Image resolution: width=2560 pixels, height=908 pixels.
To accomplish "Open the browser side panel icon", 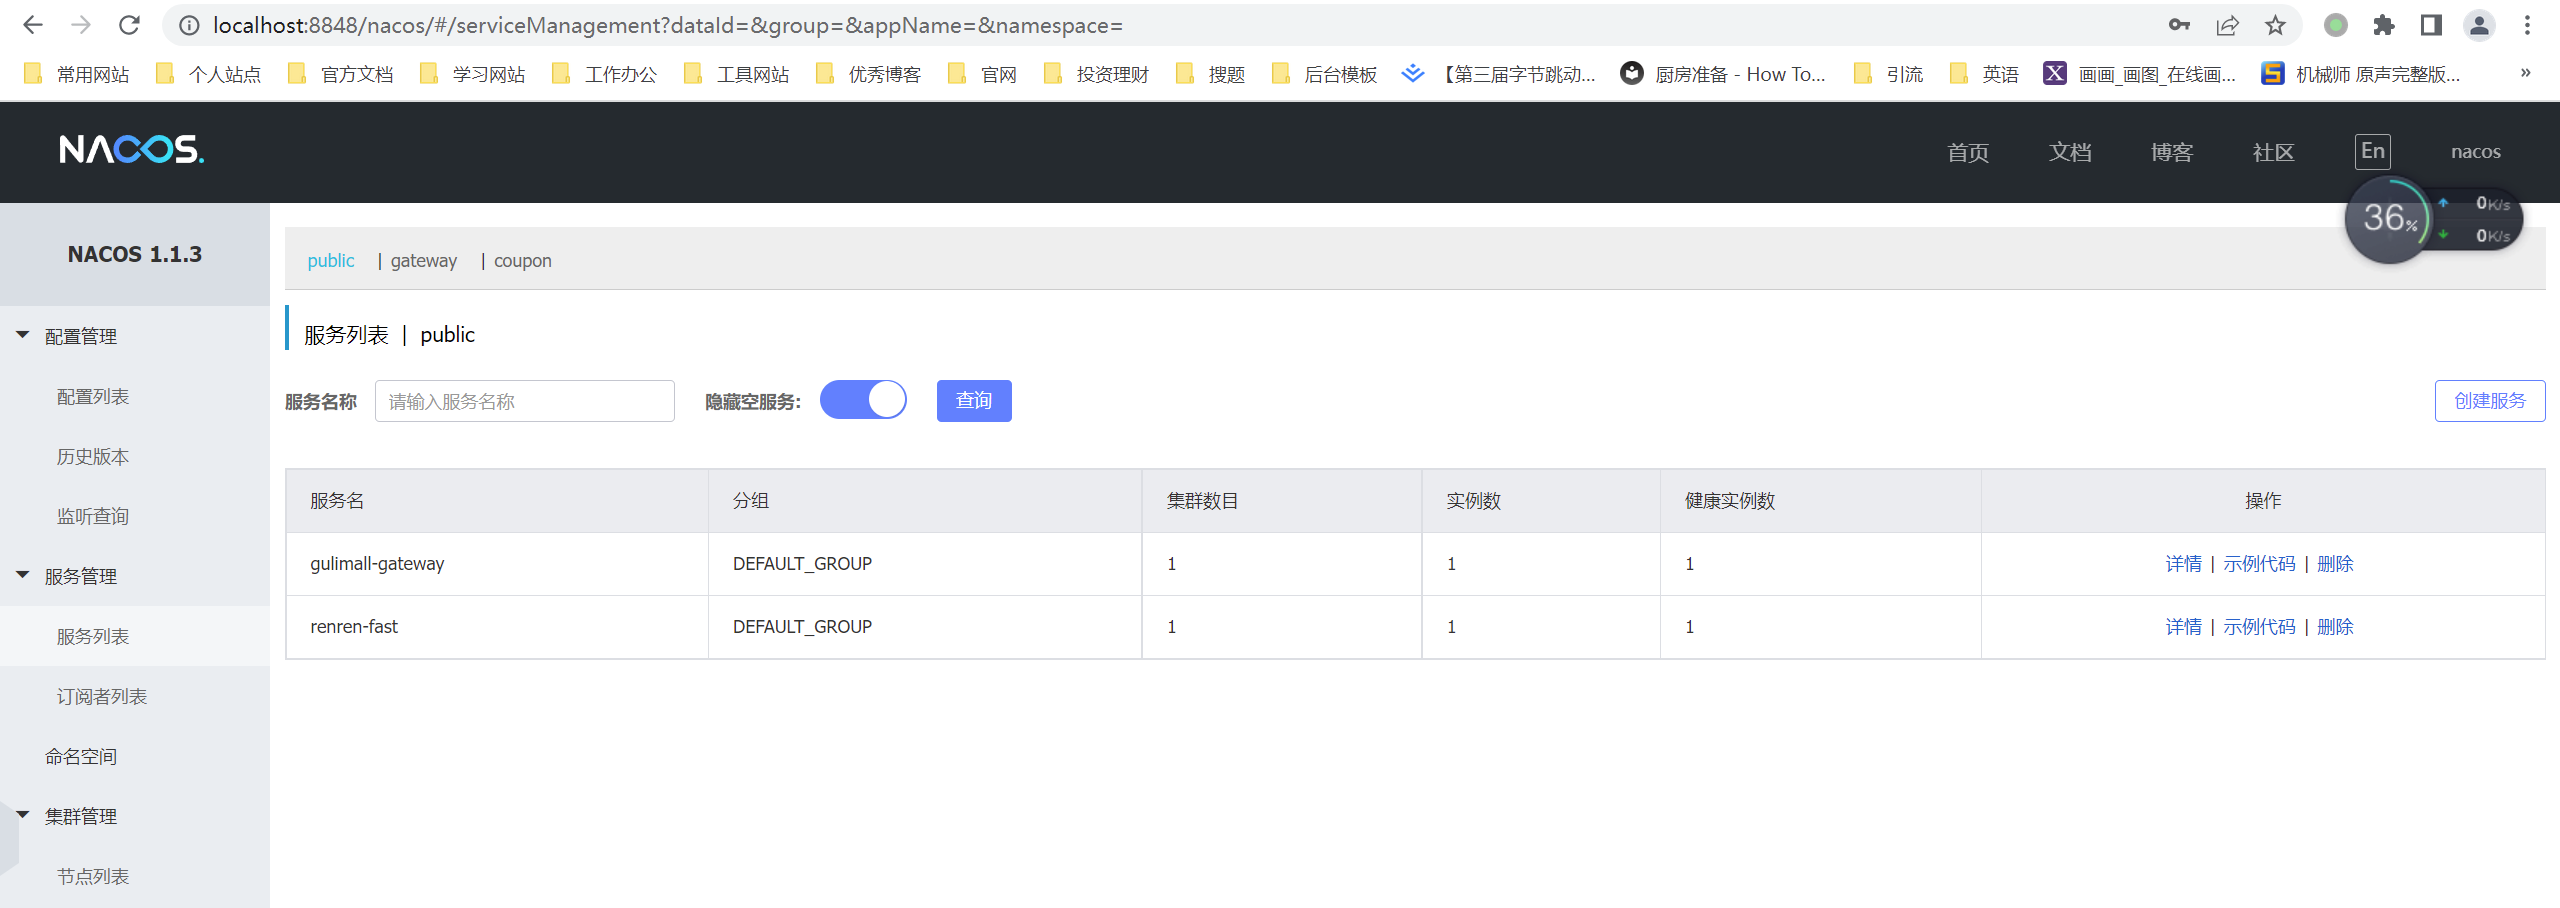I will click(x=2431, y=25).
